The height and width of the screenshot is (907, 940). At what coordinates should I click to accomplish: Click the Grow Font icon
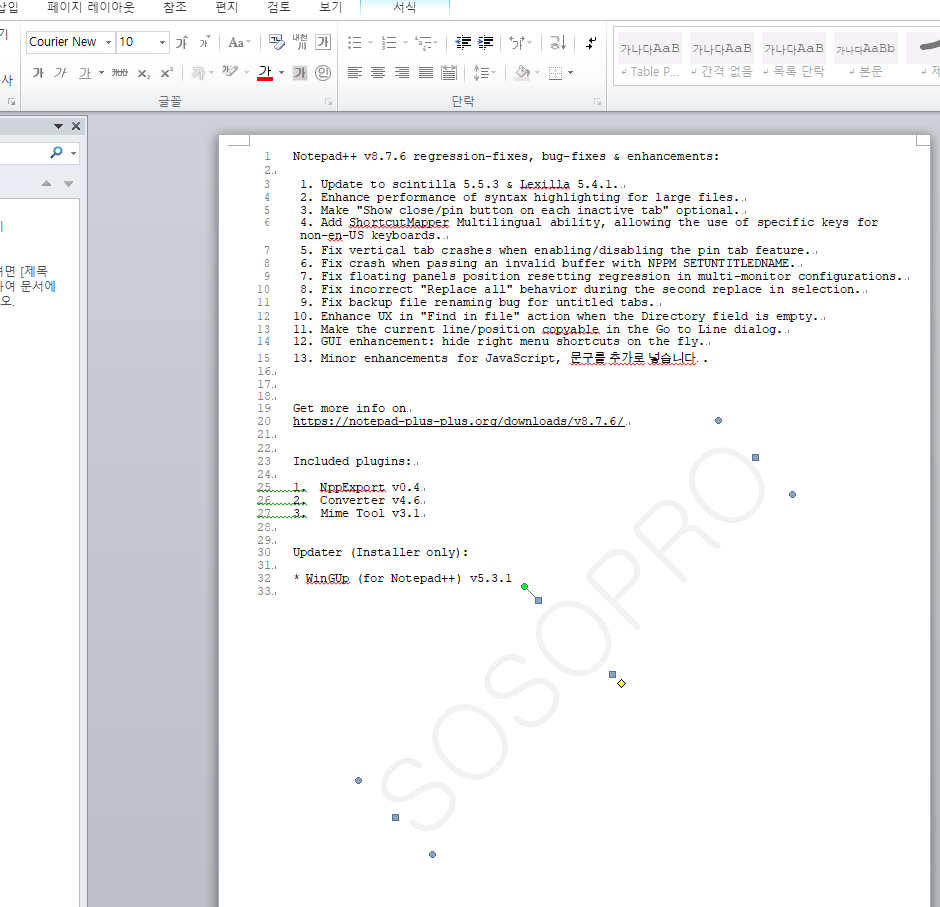(182, 42)
